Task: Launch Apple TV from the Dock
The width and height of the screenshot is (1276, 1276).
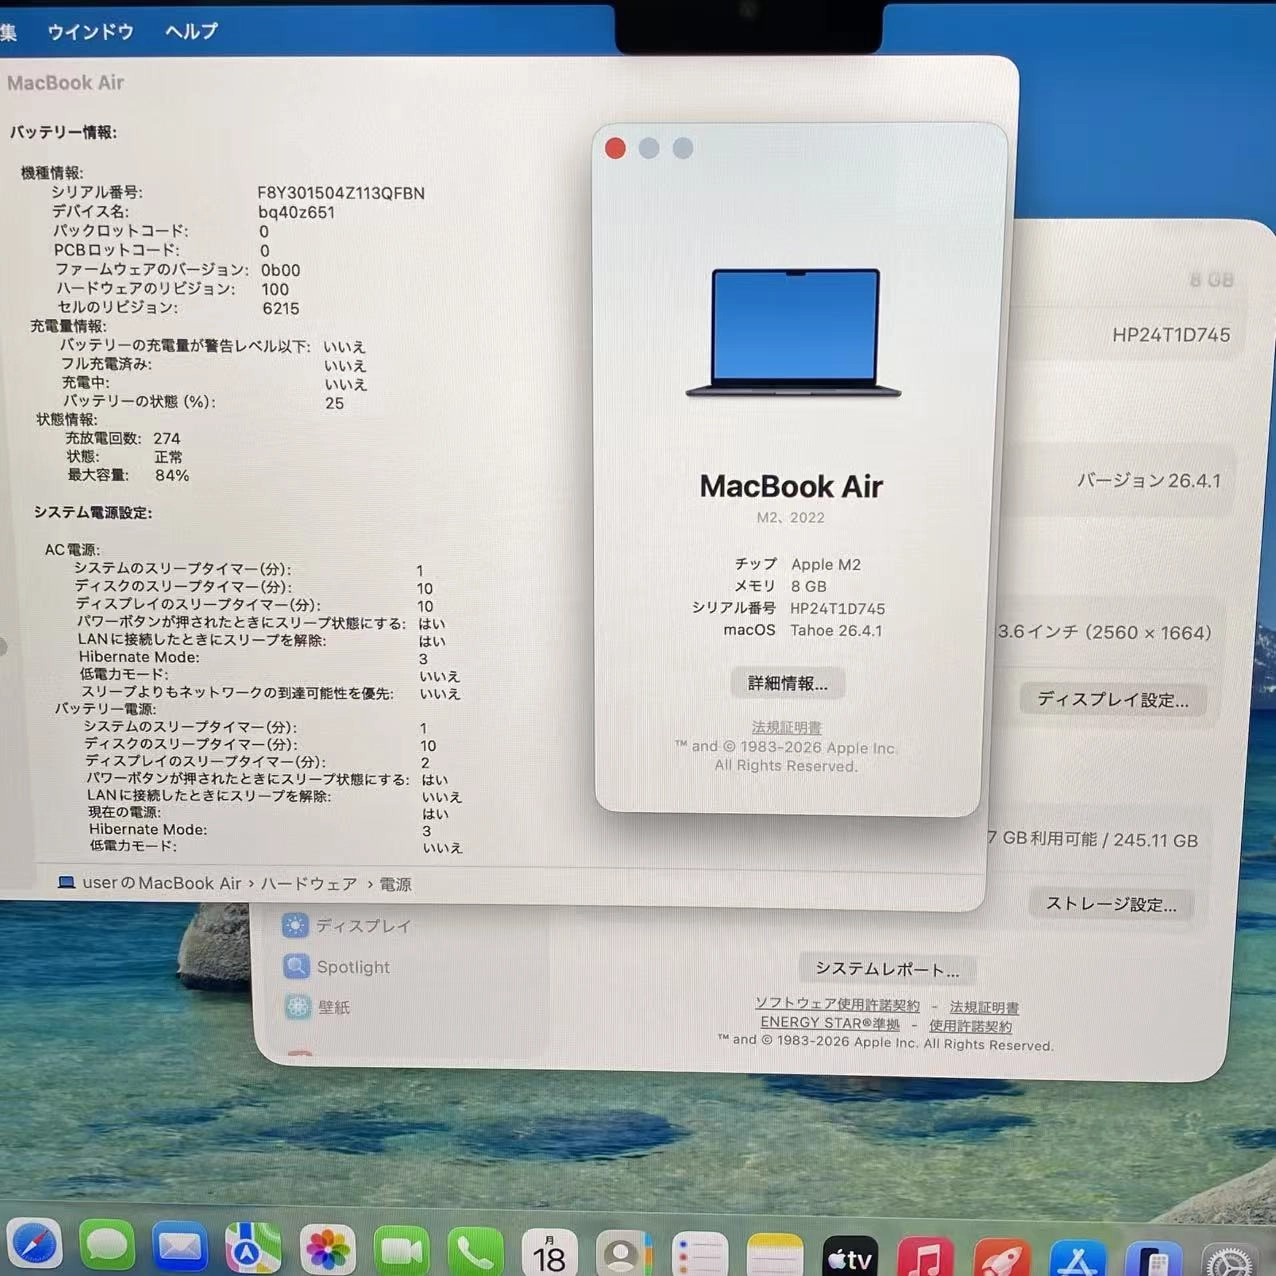Action: pos(850,1259)
